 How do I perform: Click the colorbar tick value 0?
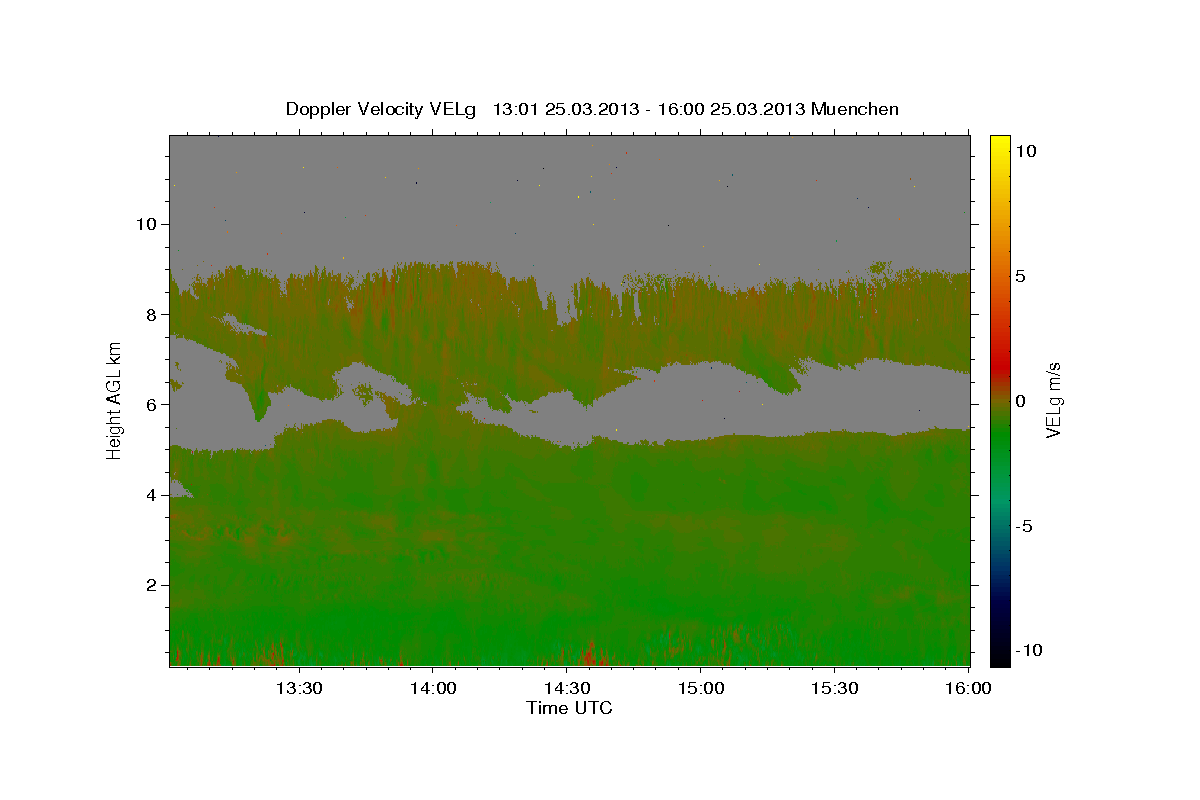[1020, 401]
